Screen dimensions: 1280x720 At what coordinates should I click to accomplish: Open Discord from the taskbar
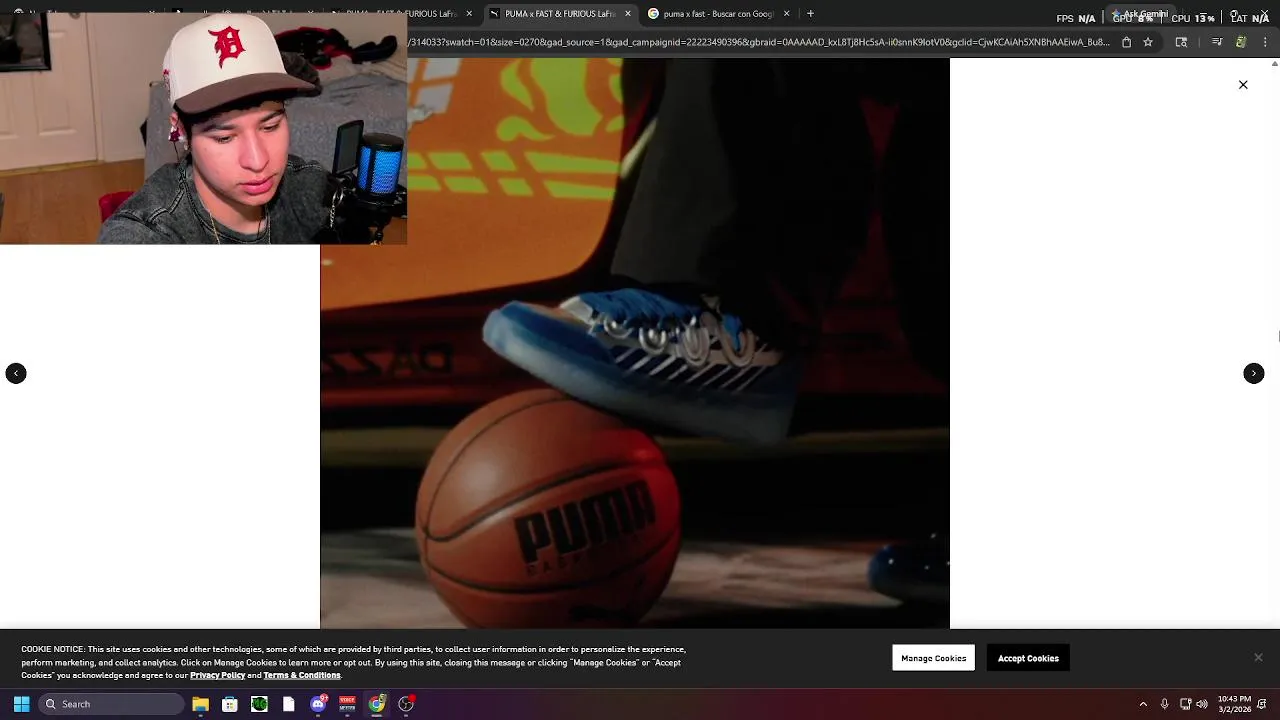click(x=318, y=704)
